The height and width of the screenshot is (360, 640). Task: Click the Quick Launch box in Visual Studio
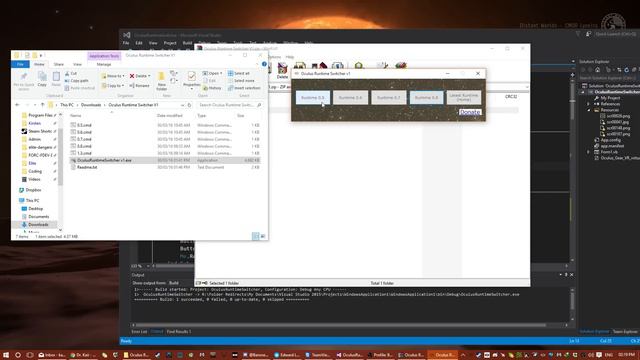pyautogui.click(x=616, y=34)
